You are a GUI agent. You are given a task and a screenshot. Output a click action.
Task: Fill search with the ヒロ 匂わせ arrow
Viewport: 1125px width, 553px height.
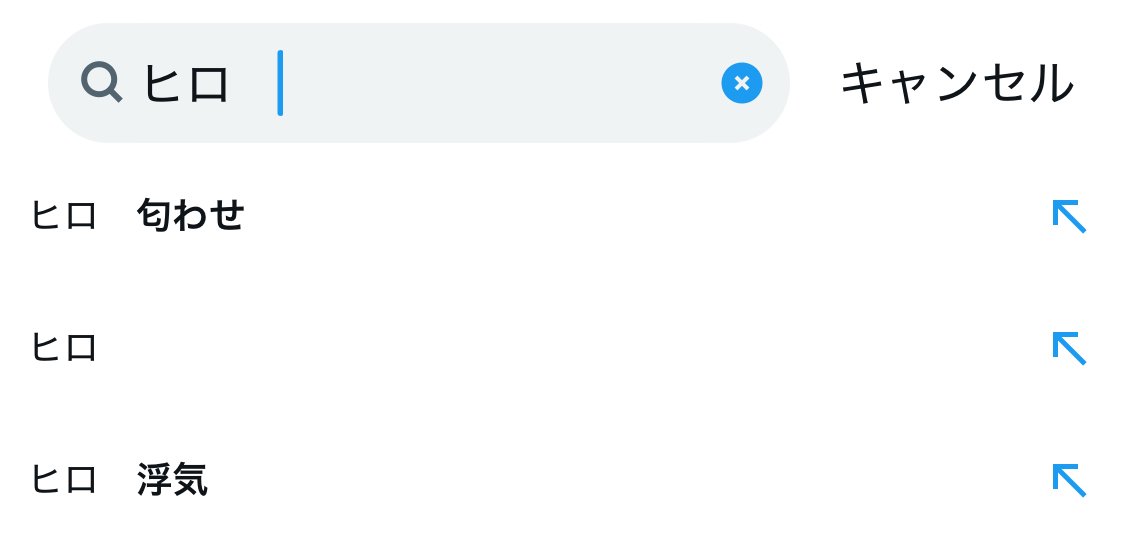click(x=1068, y=216)
